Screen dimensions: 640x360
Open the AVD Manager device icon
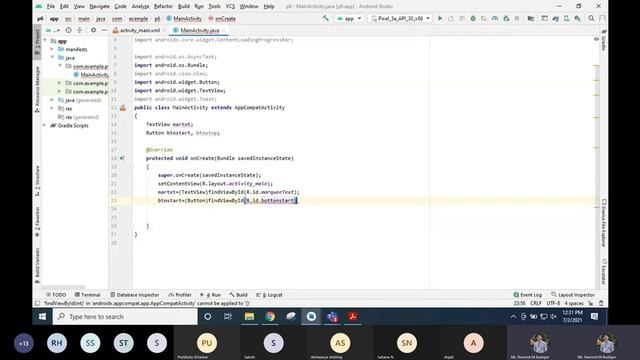point(567,18)
